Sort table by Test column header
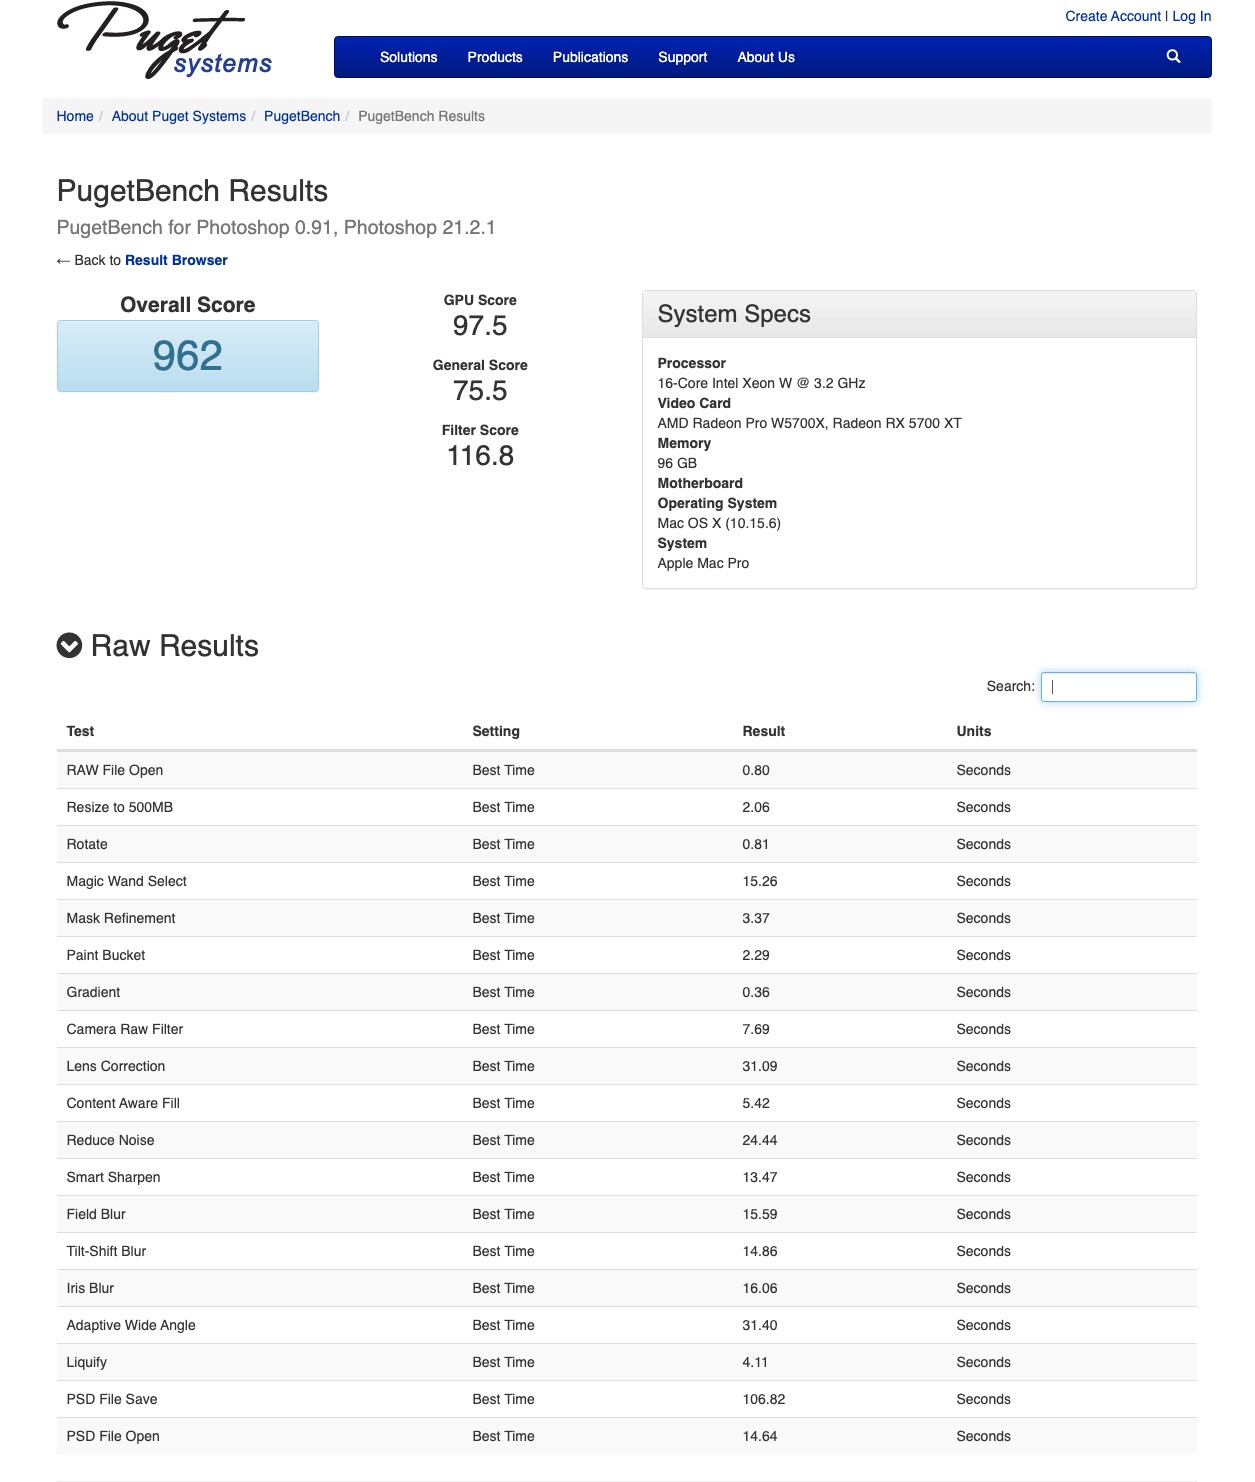Image resolution: width=1255 pixels, height=1482 pixels. 80,731
